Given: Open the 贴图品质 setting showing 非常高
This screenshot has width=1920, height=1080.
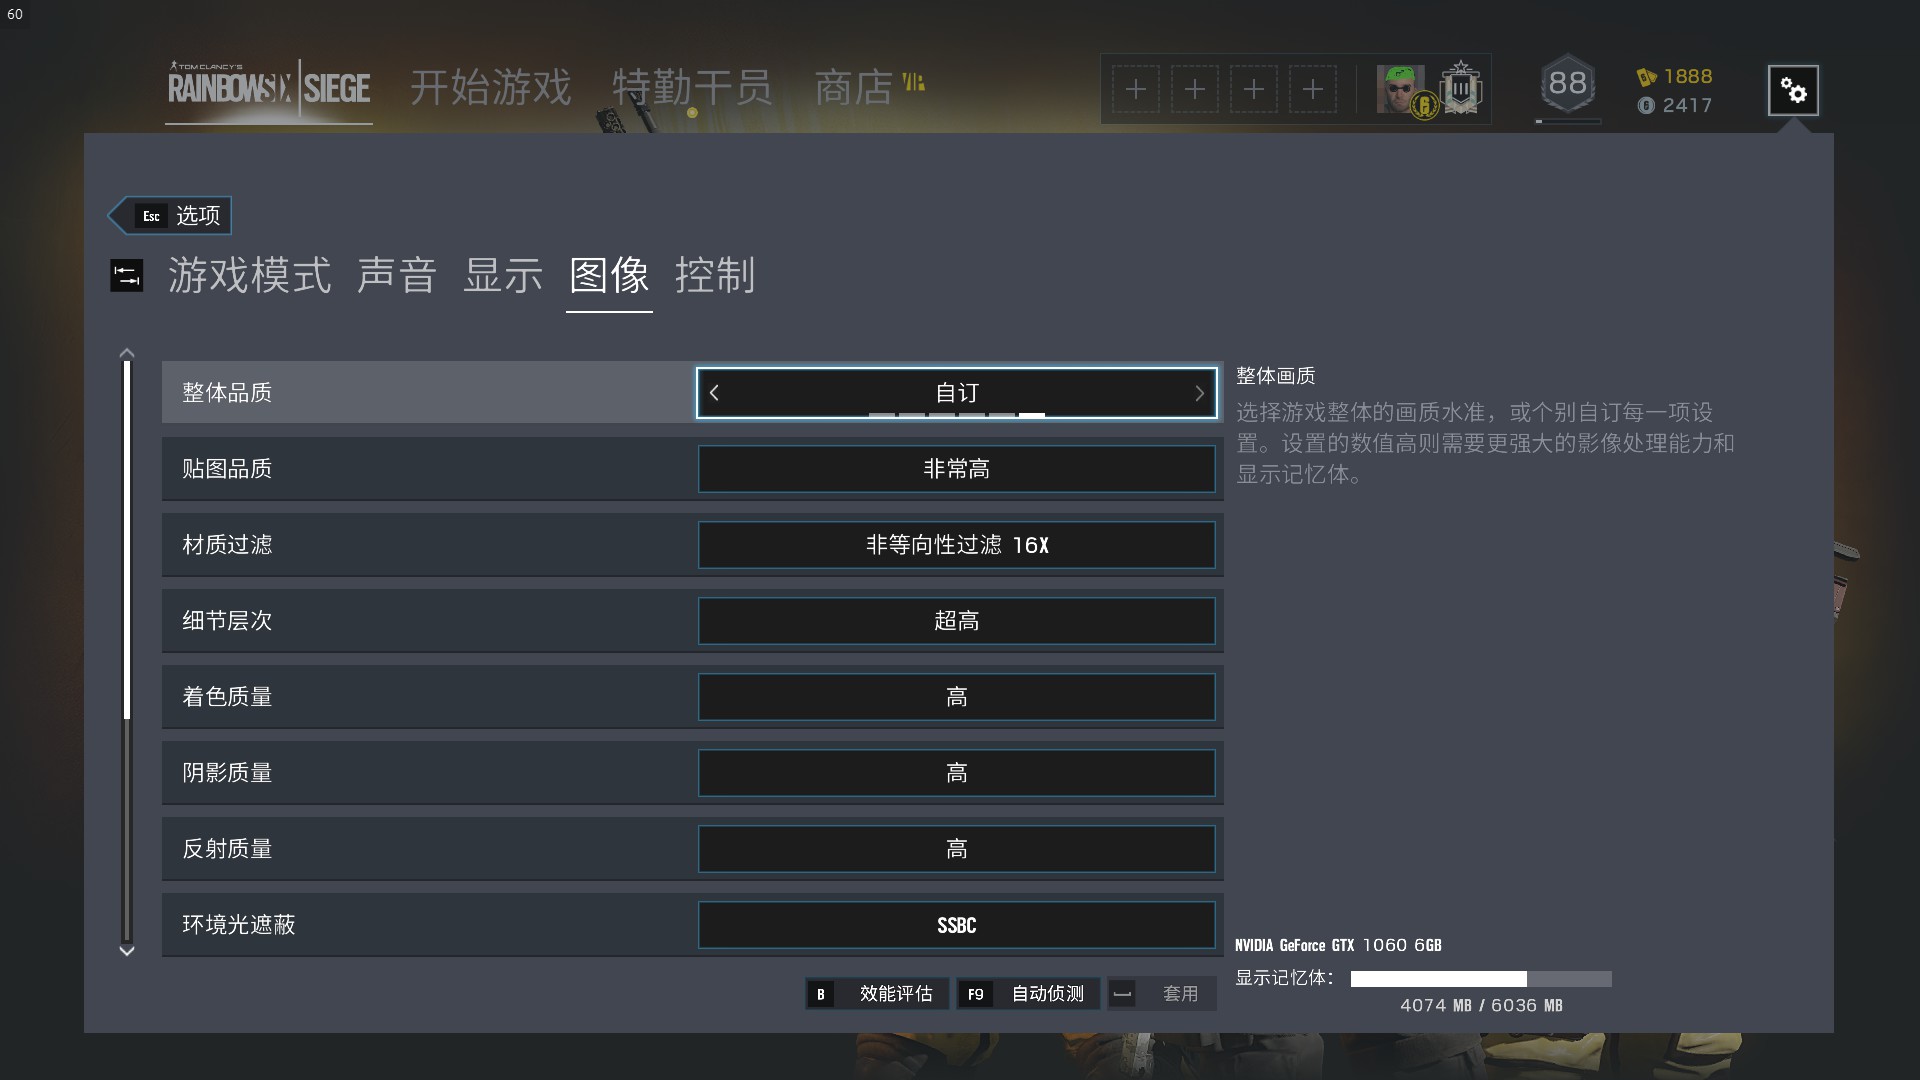Looking at the screenshot, I should (x=956, y=469).
